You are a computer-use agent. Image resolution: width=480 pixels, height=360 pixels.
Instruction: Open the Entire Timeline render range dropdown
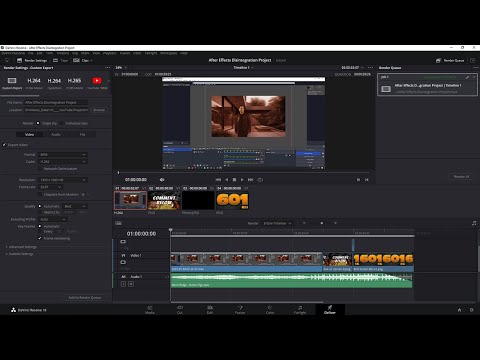(x=277, y=223)
